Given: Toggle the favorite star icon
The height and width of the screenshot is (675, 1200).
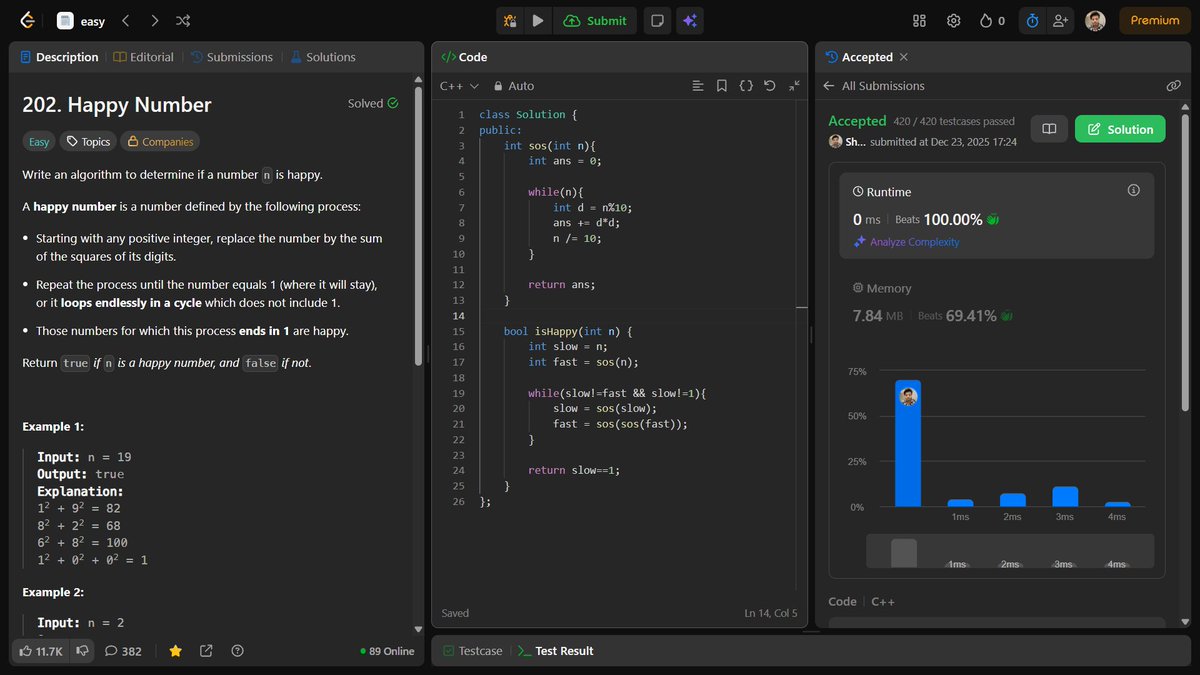Looking at the screenshot, I should pos(176,650).
